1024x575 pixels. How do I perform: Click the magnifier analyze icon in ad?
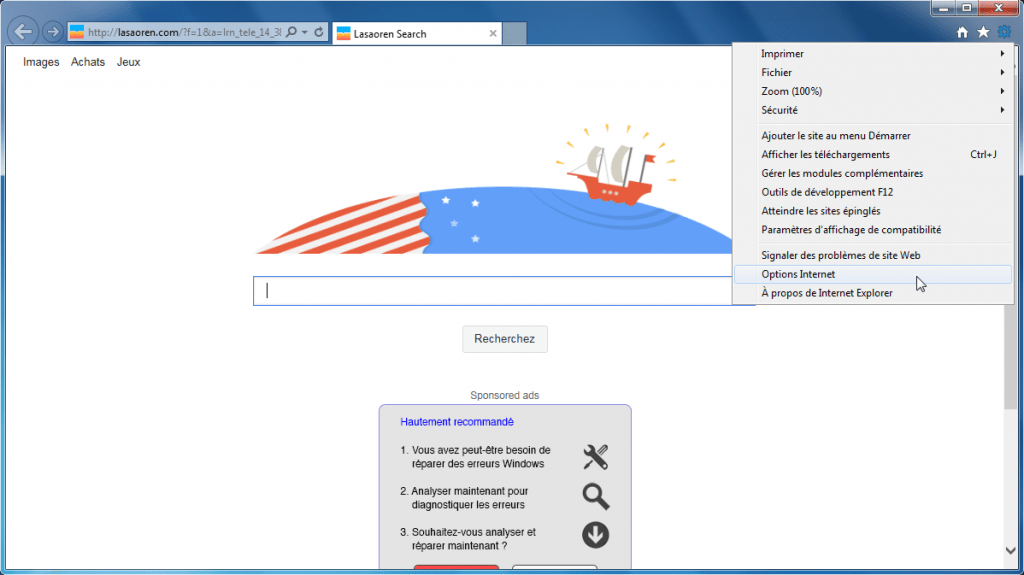pos(596,497)
